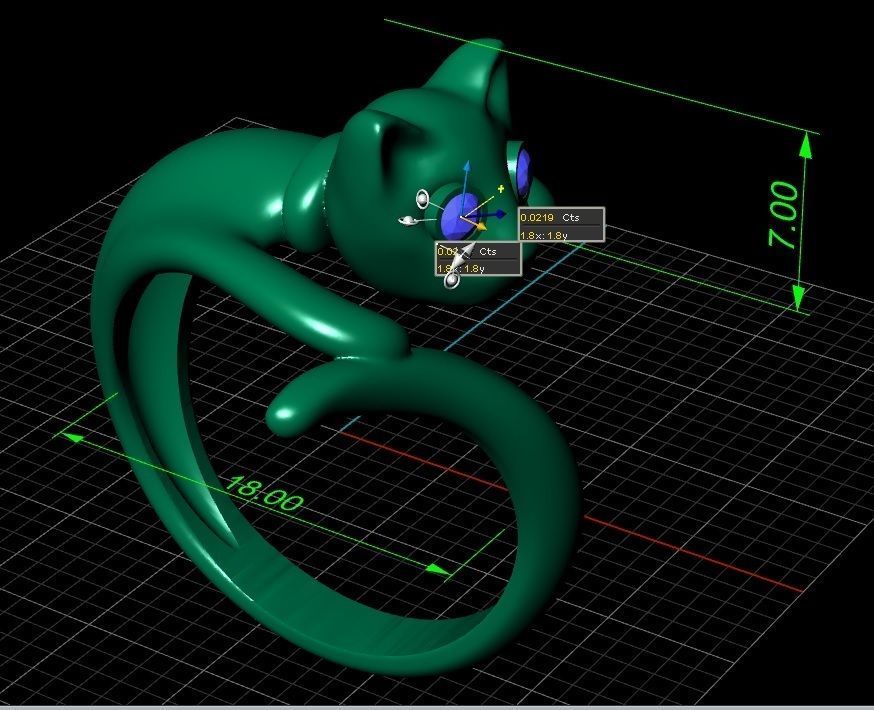Click the flat white ringed-sphere handle left of the gem
Viewport: 874px width, 710px height.
coord(408,221)
